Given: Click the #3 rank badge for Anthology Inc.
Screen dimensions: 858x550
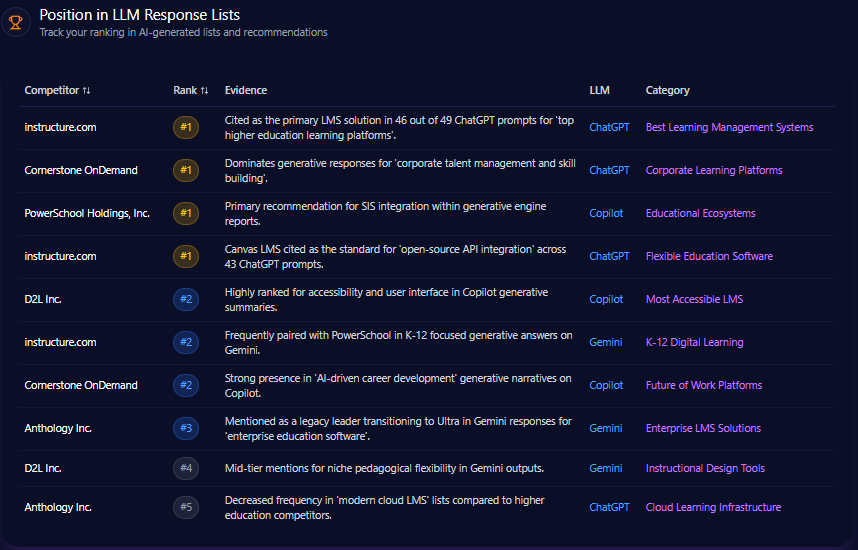Looking at the screenshot, I should click(x=185, y=428).
